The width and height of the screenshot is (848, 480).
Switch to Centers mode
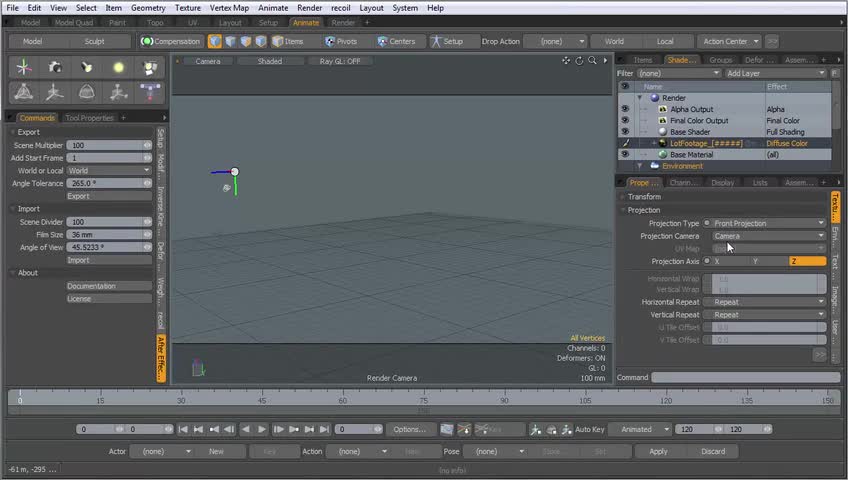pyautogui.click(x=396, y=41)
